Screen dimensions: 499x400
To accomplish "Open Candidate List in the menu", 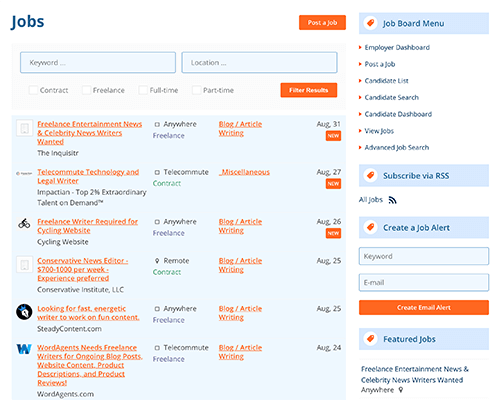I will pos(386,81).
